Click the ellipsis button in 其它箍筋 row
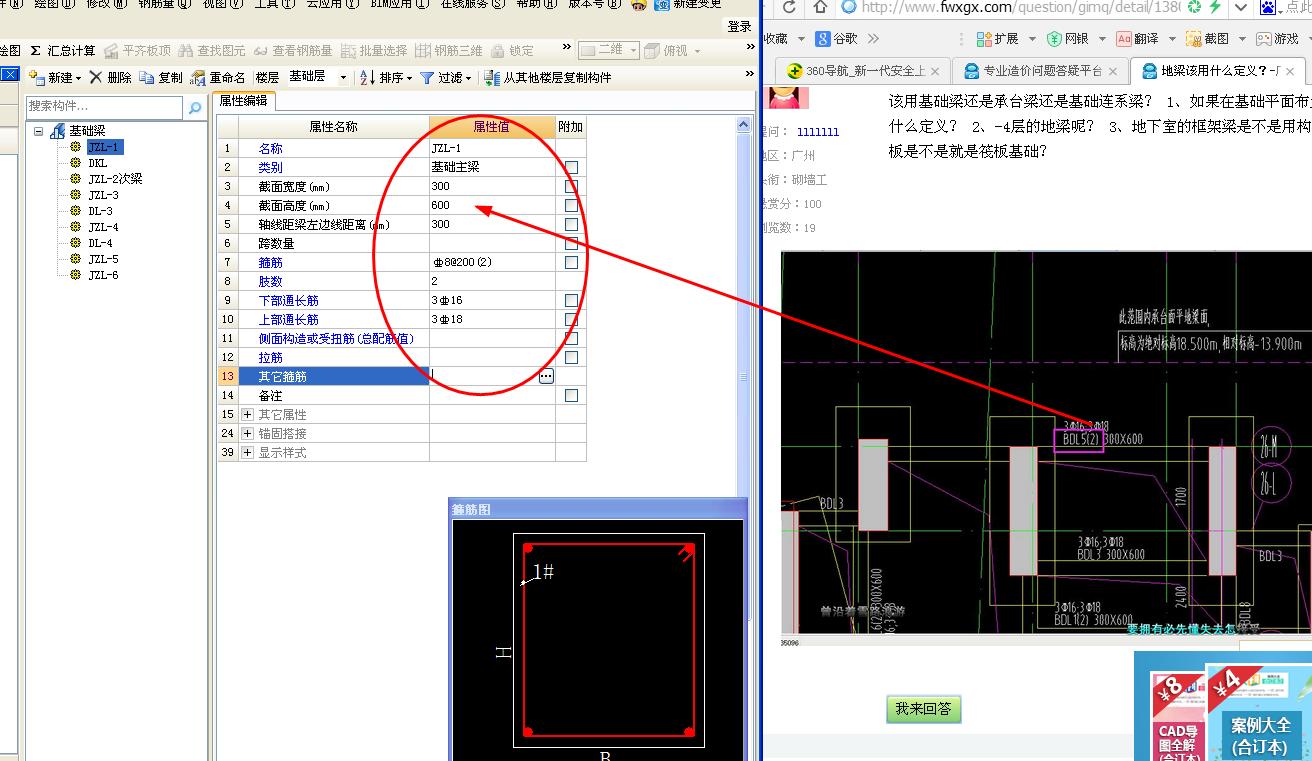1312x761 pixels. 546,377
